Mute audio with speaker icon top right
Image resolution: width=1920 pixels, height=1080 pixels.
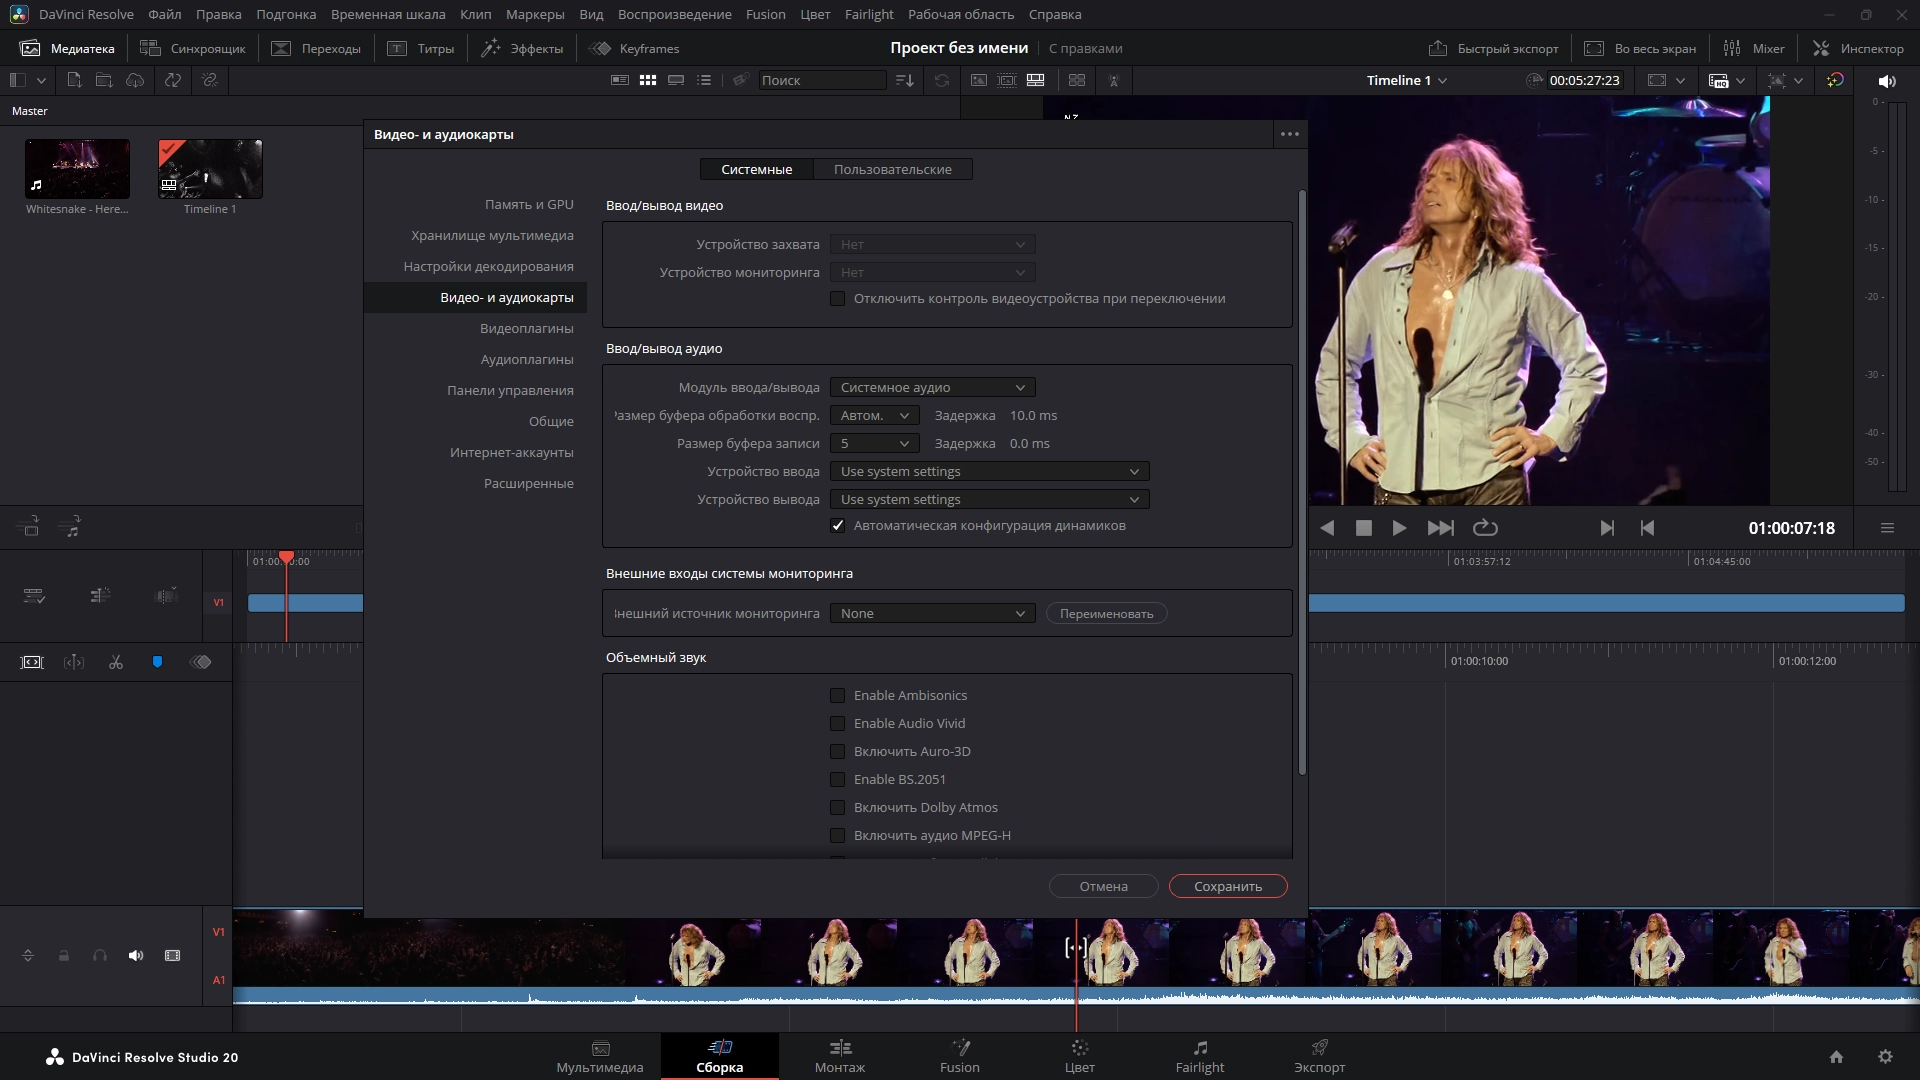click(1887, 81)
